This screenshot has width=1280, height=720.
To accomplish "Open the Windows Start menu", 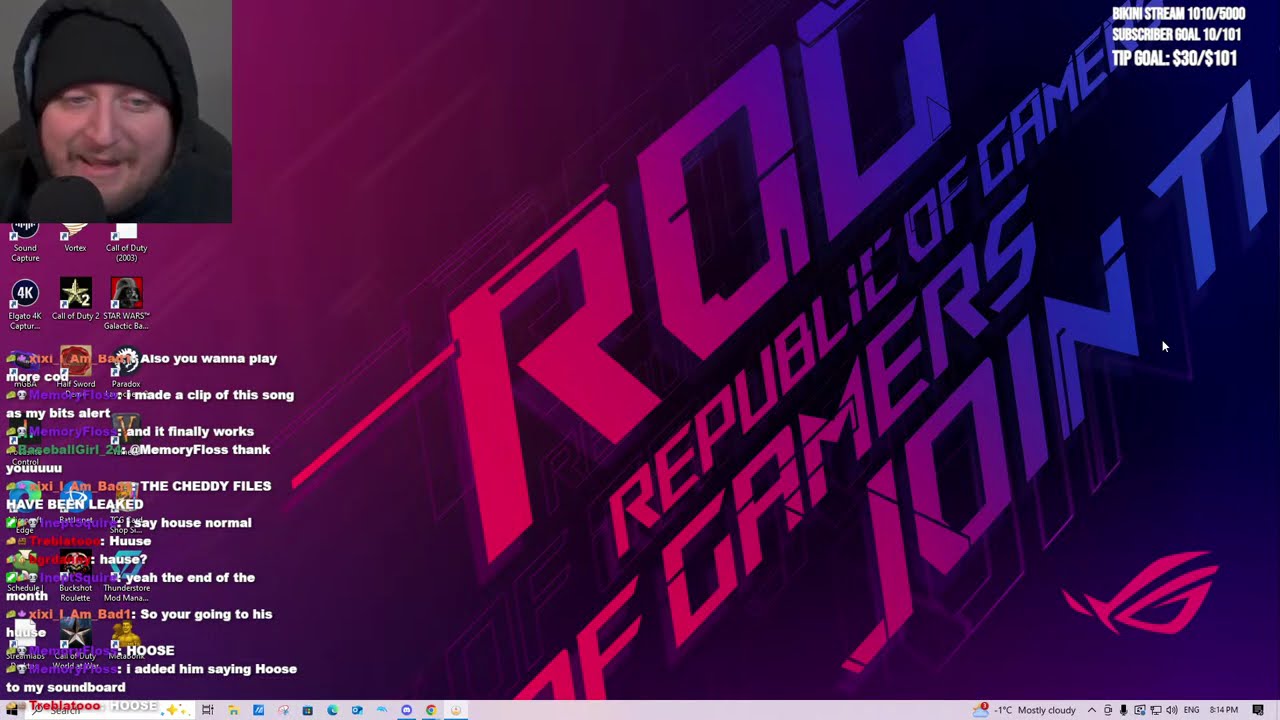I will 13,710.
